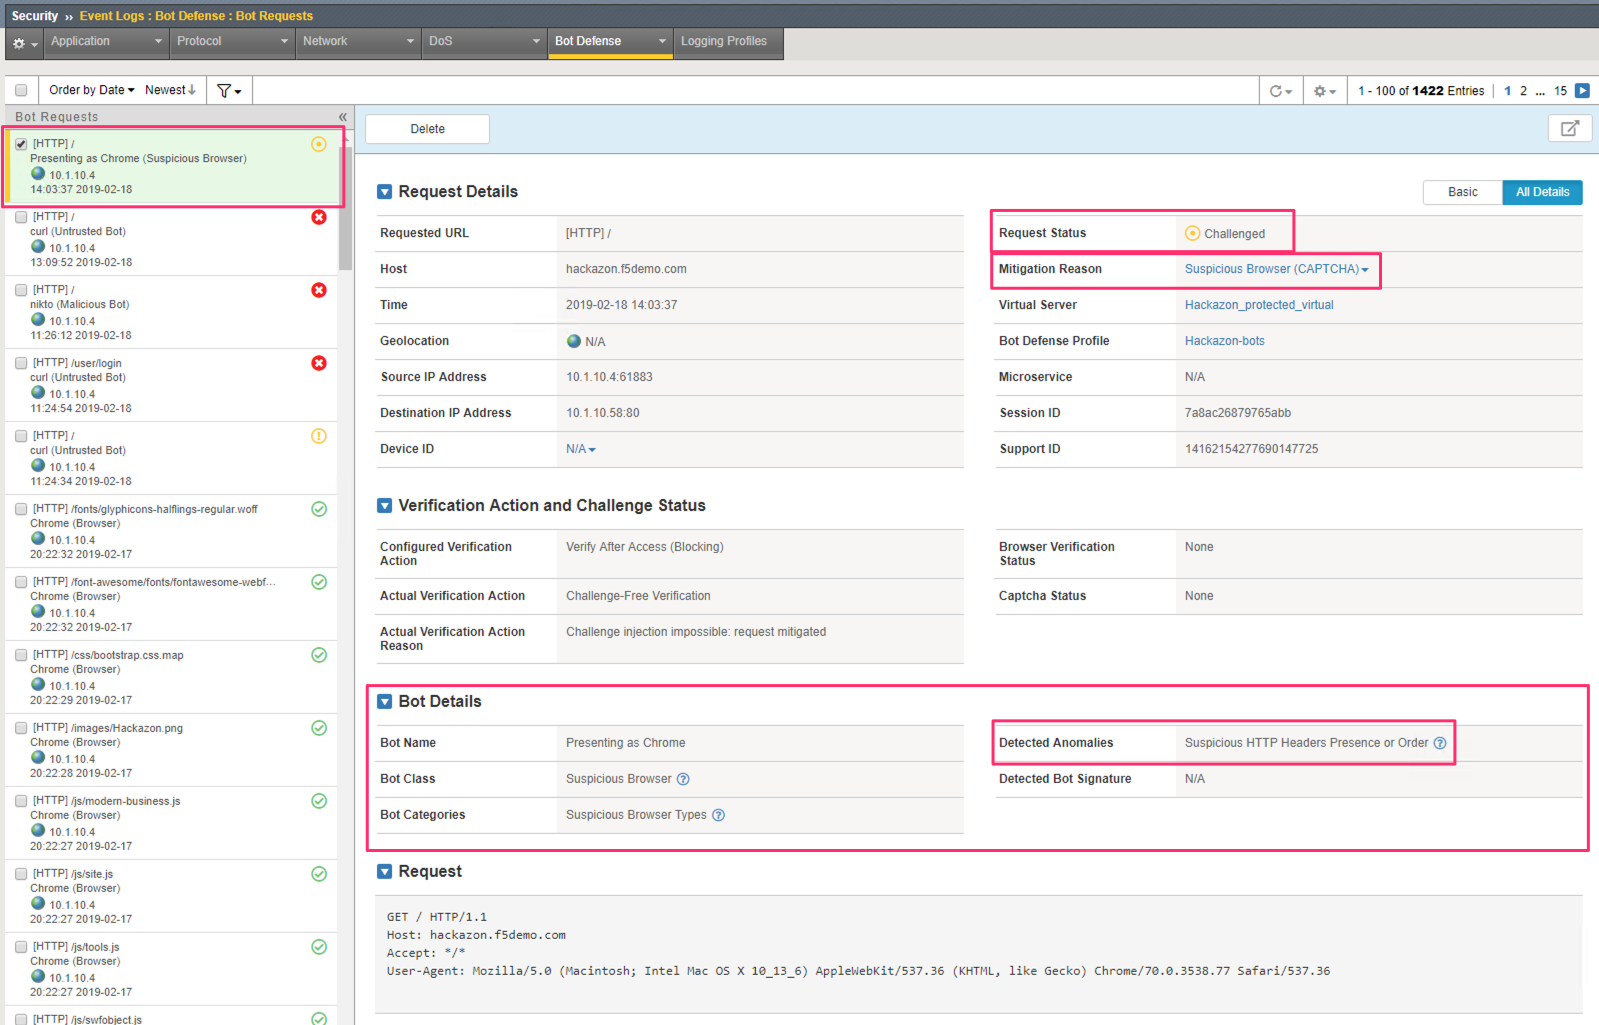Open the gear settings menu in top bar
Viewport: 1599px width, 1025px height.
click(x=24, y=43)
